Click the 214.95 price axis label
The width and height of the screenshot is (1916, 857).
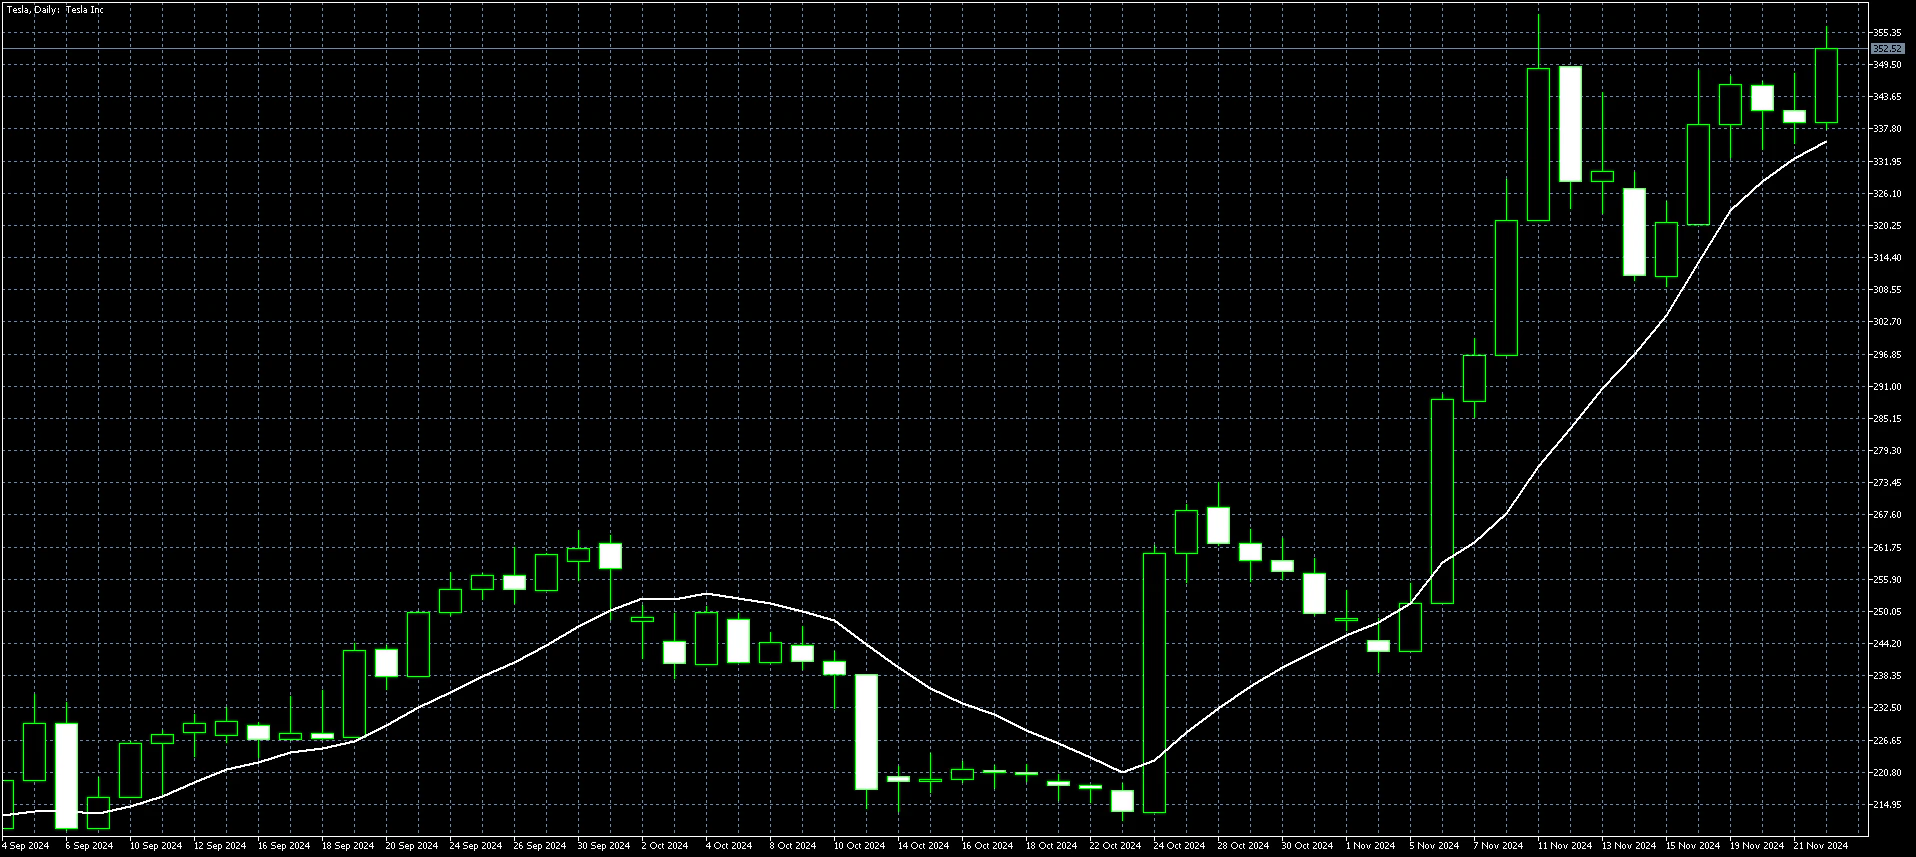[x=1886, y=805]
